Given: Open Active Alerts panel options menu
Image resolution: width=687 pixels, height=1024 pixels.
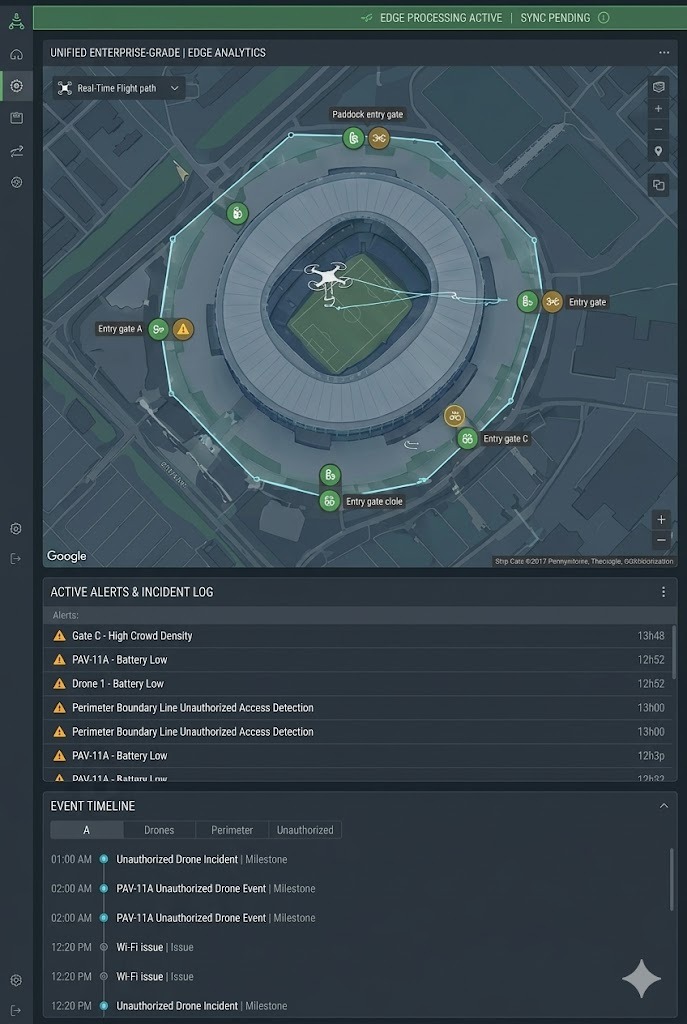Looking at the screenshot, I should point(663,592).
